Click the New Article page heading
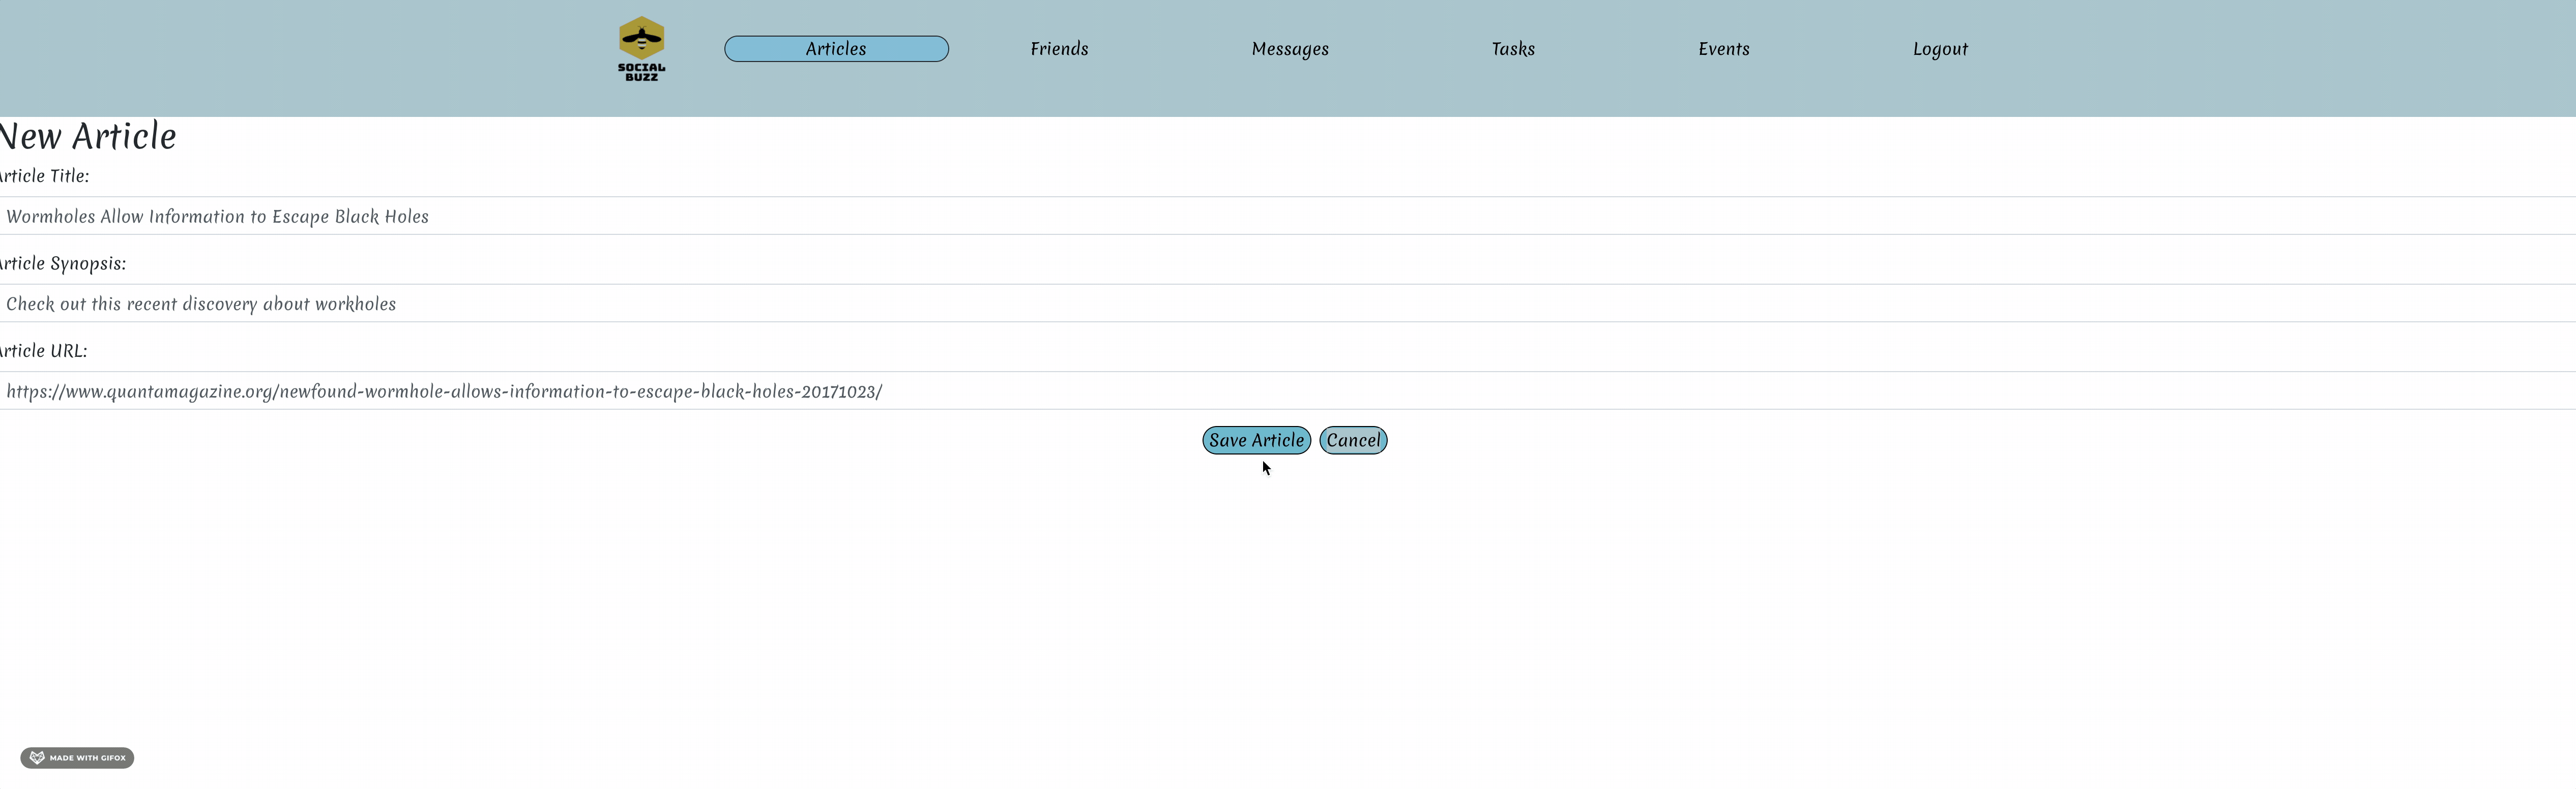The height and width of the screenshot is (789, 2576). click(88, 136)
